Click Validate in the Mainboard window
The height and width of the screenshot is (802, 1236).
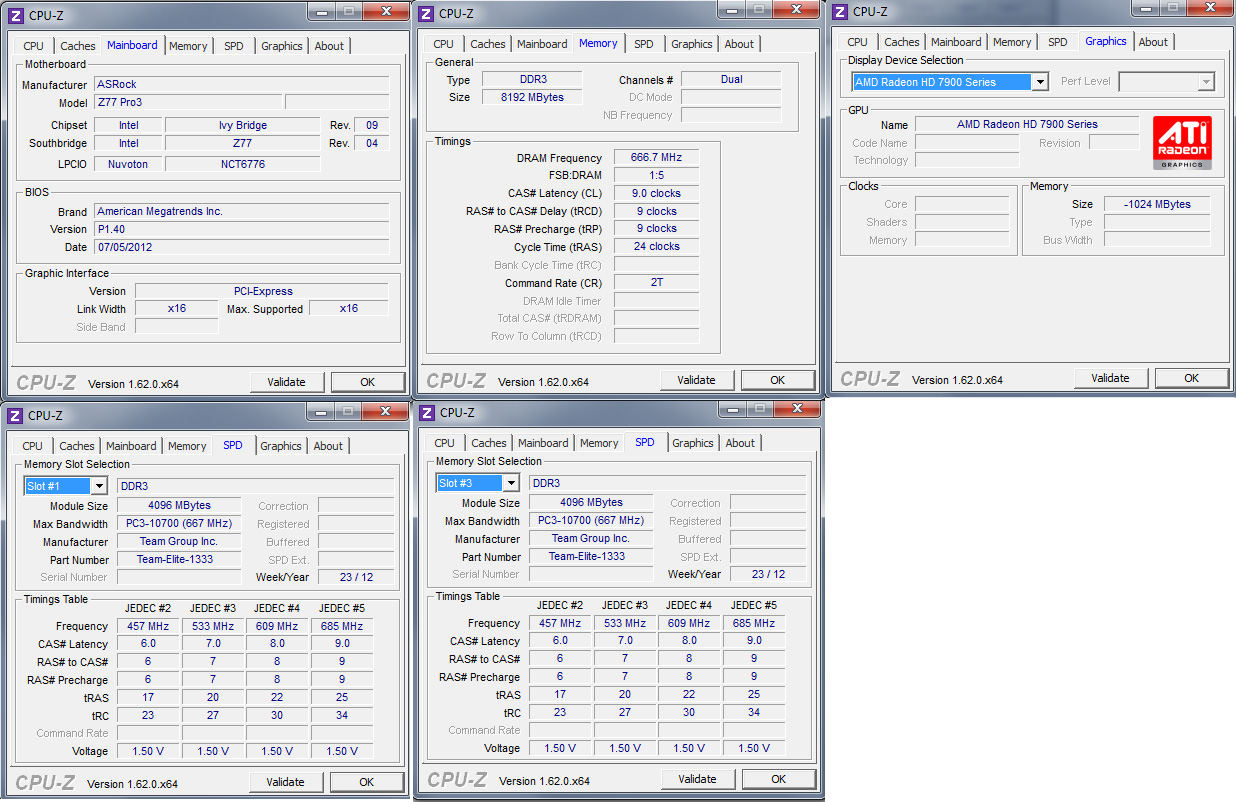pos(286,382)
